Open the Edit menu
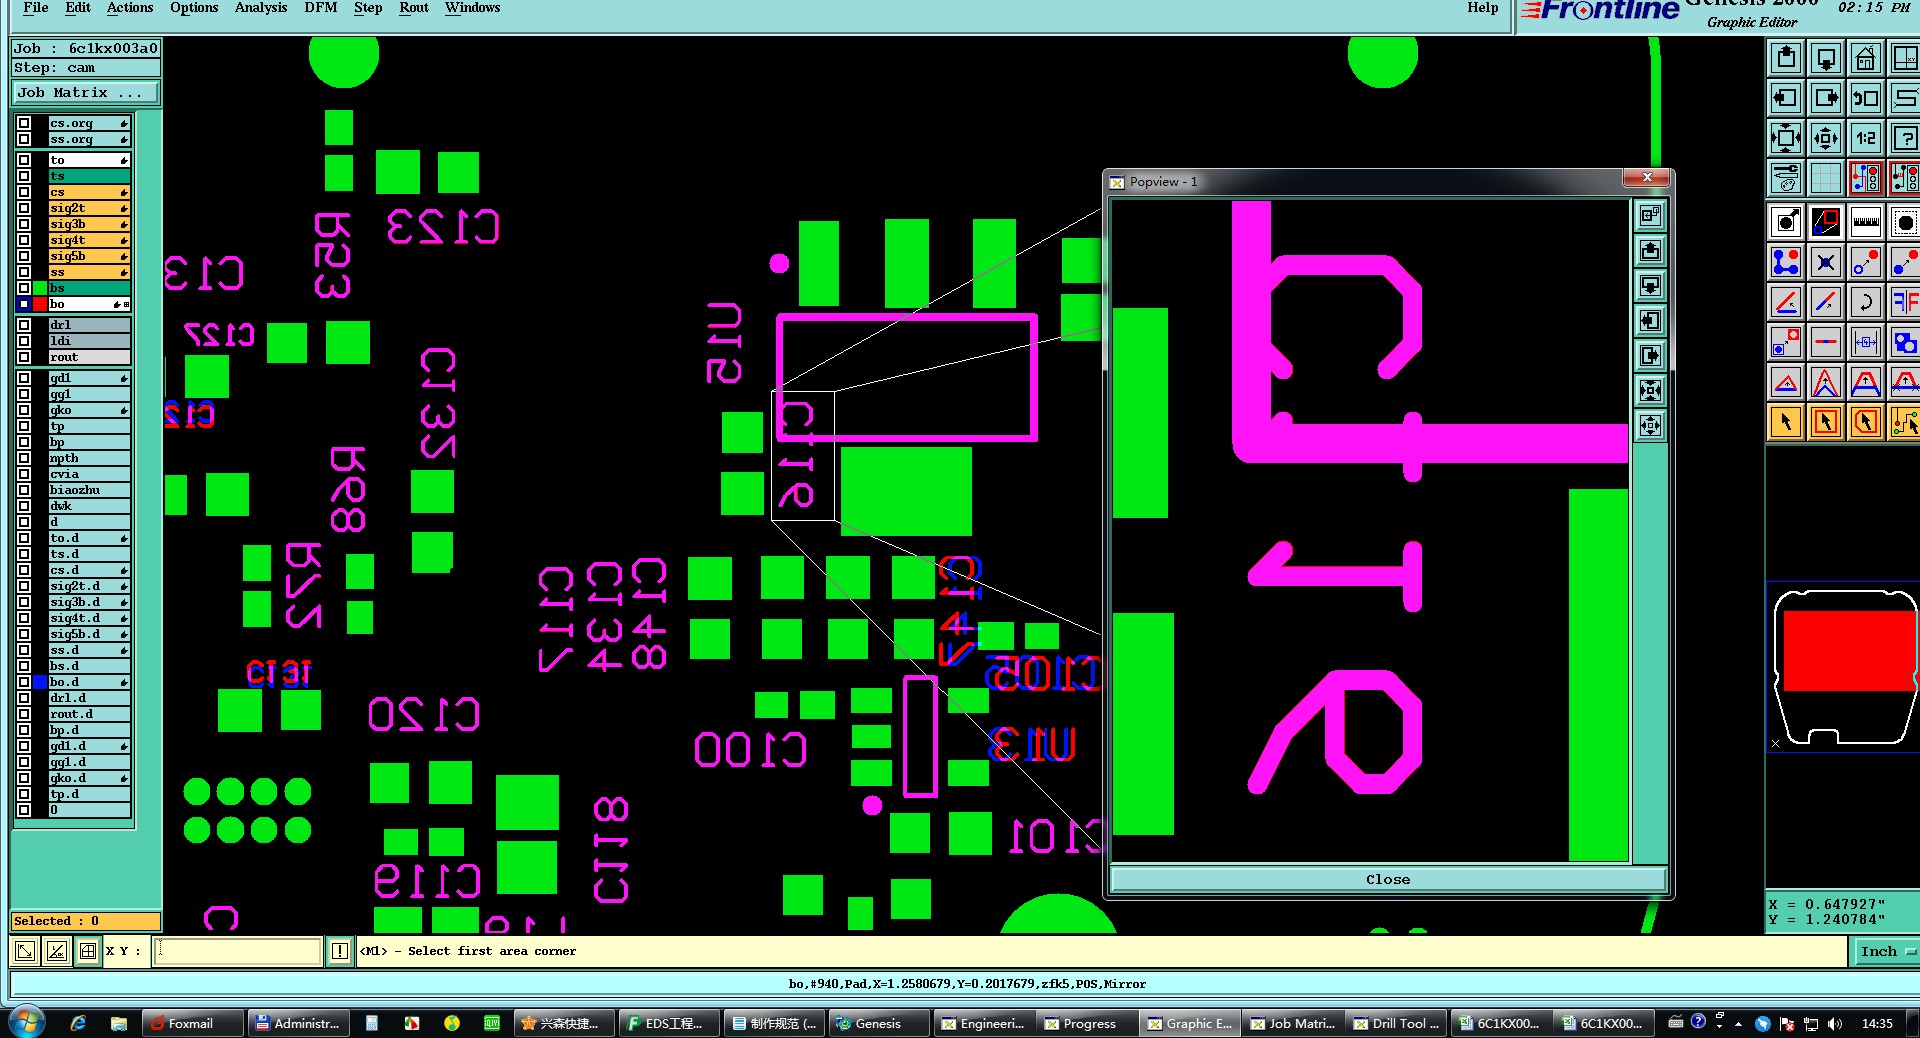This screenshot has height=1038, width=1920. point(78,8)
